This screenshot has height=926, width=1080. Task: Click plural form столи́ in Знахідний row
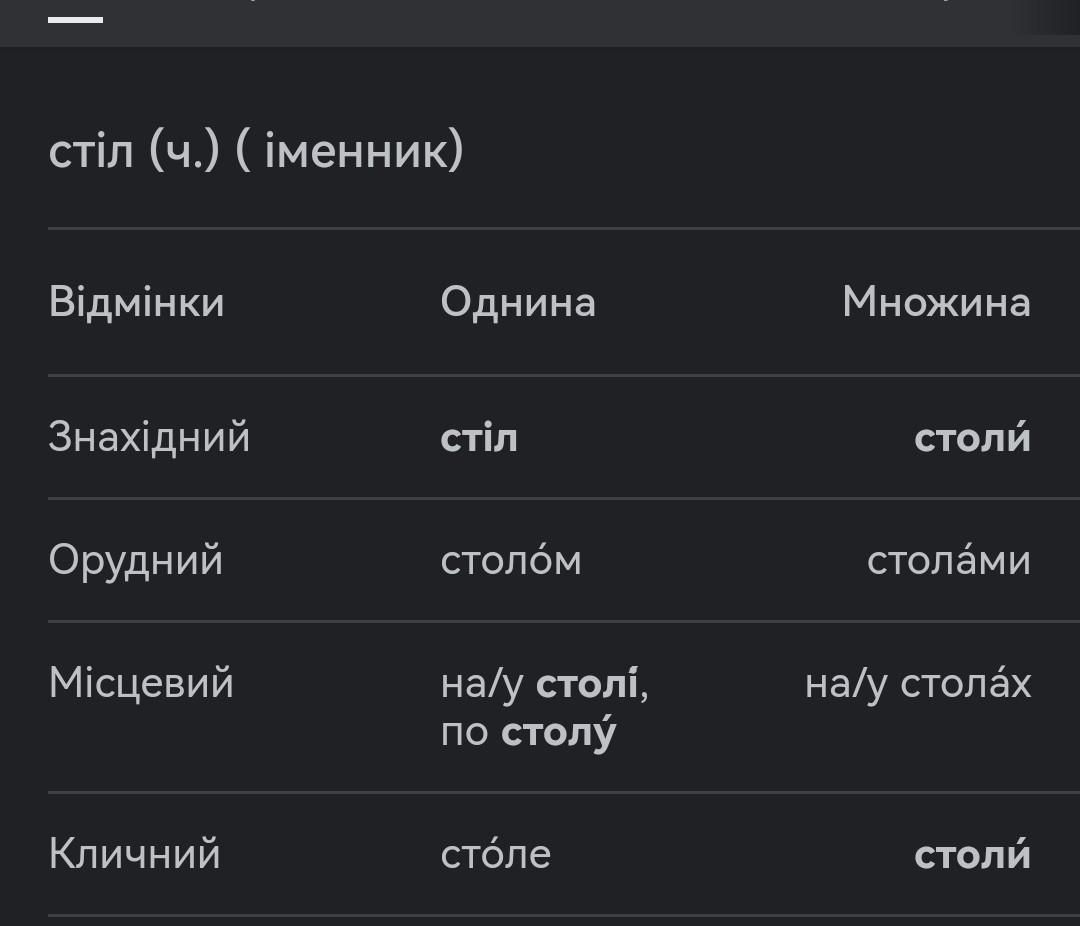[x=973, y=437]
